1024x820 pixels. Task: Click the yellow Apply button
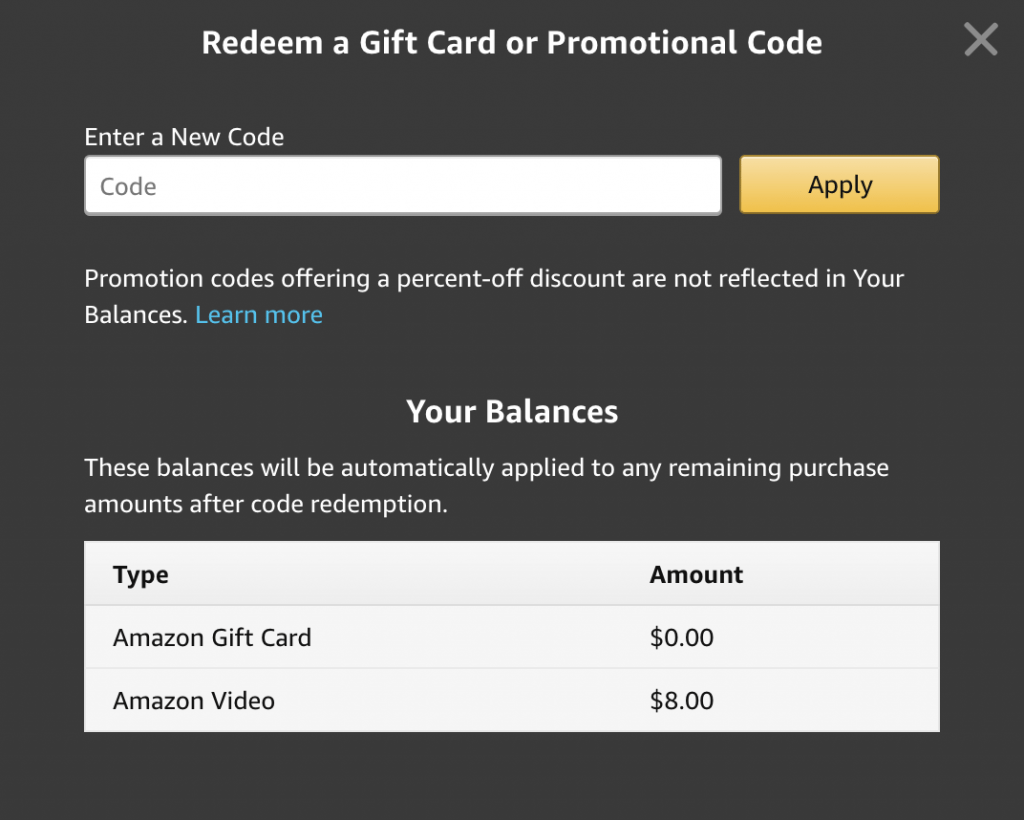pos(839,185)
